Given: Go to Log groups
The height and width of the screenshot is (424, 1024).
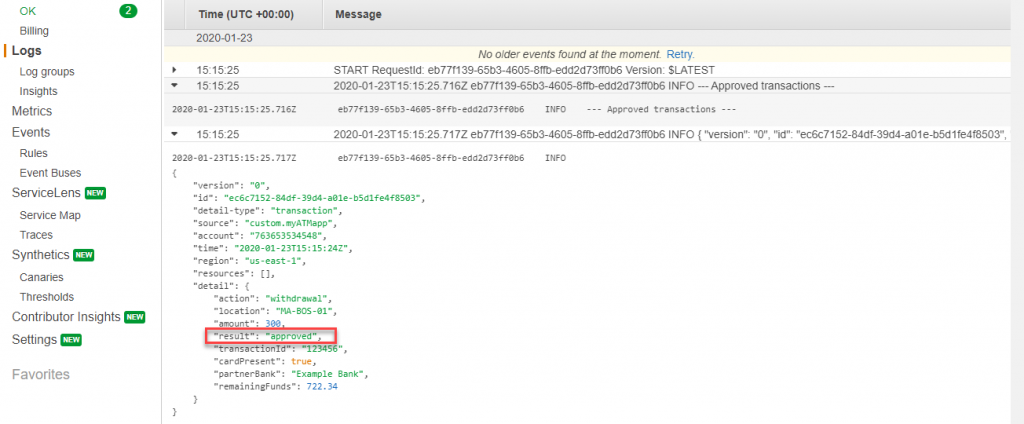Looking at the screenshot, I should pyautogui.click(x=47, y=72).
